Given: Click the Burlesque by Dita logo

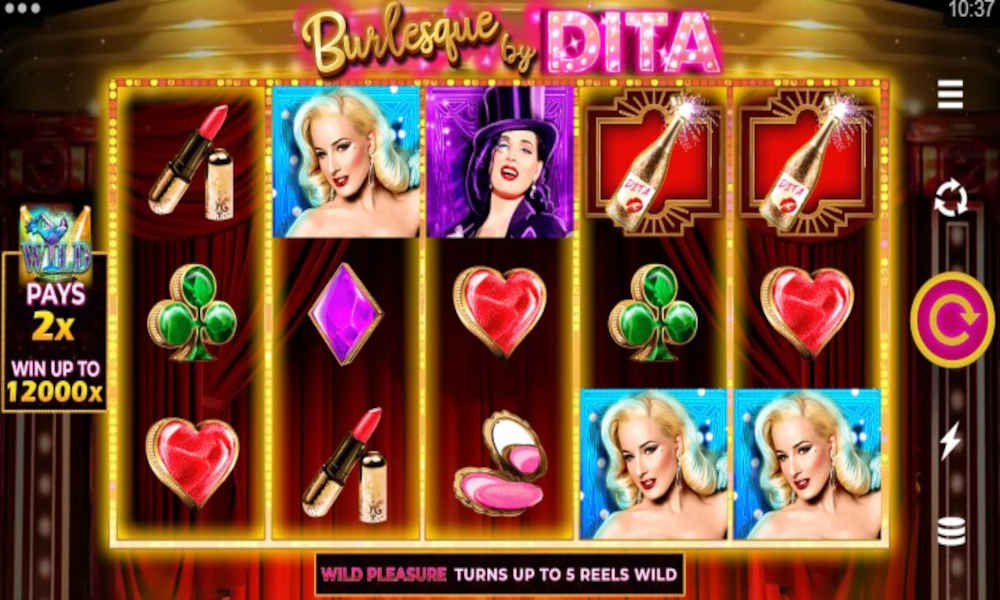Looking at the screenshot, I should (x=510, y=40).
